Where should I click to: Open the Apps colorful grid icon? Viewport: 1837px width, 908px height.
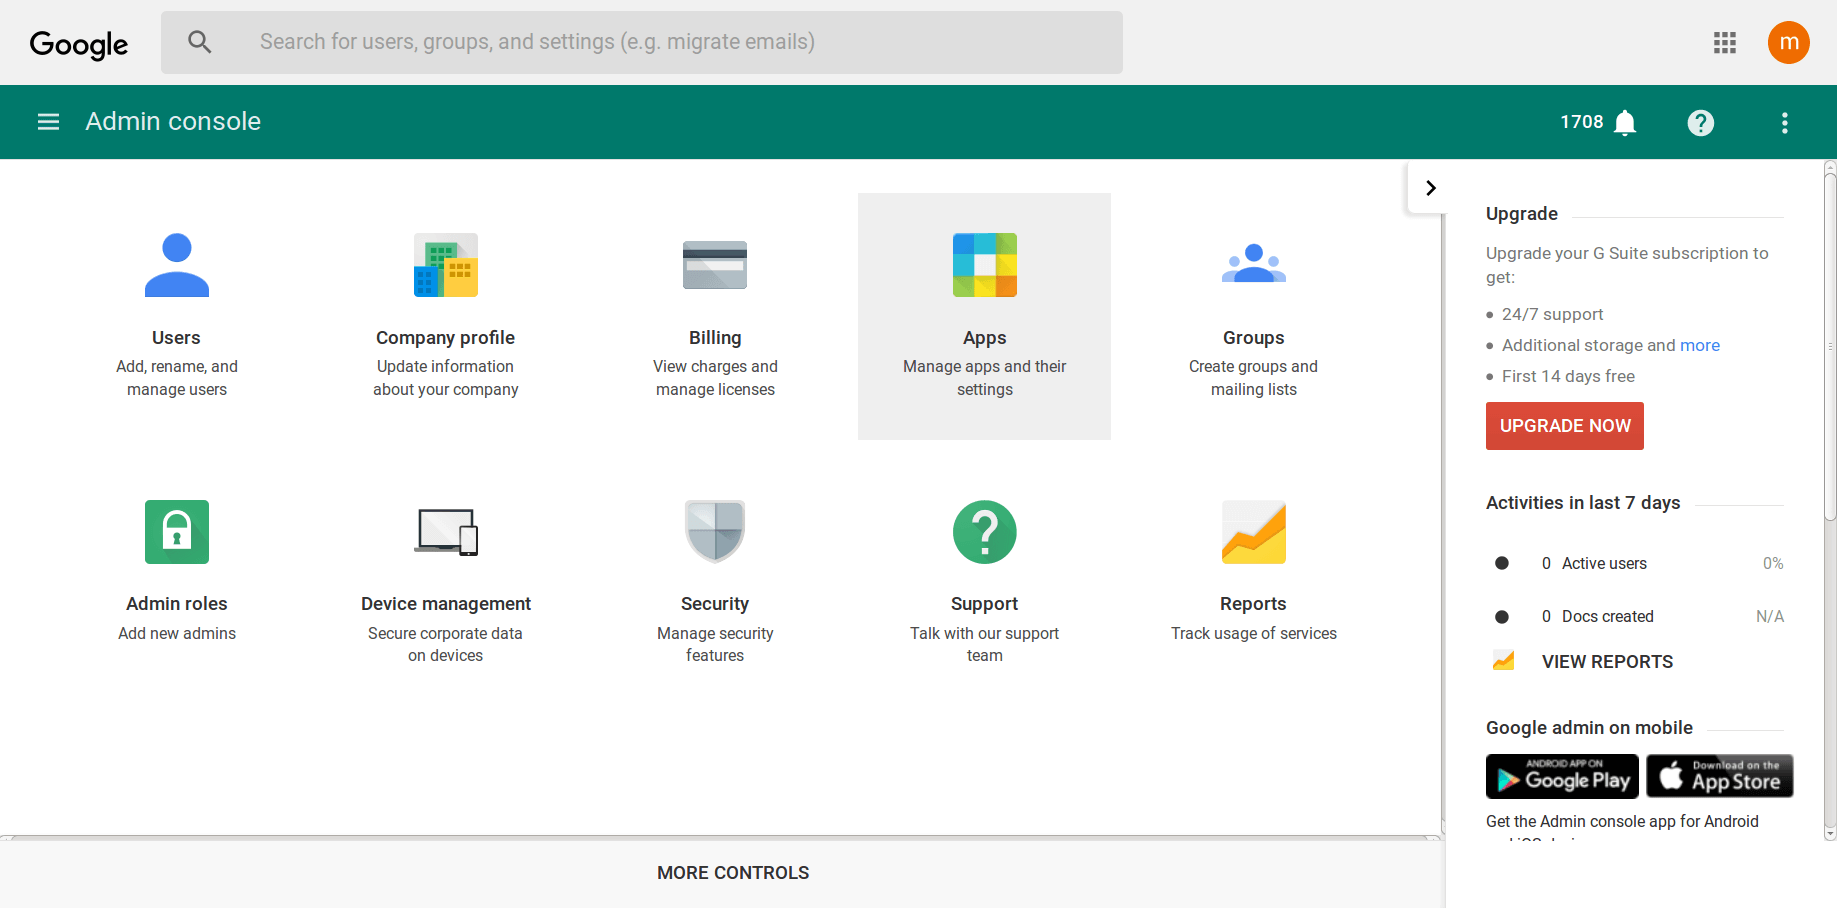pos(984,265)
